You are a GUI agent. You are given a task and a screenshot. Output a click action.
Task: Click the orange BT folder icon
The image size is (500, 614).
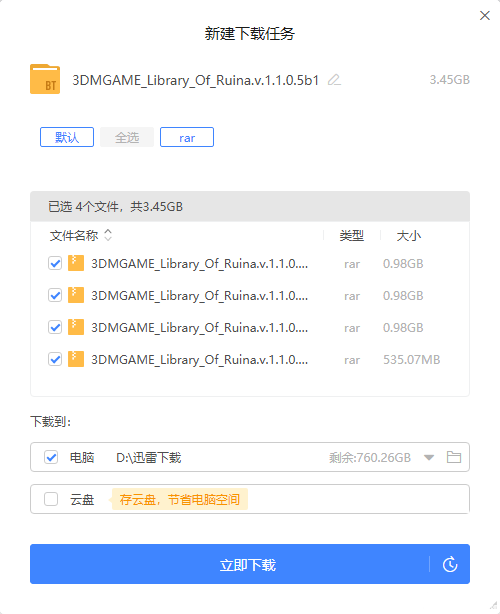pos(45,79)
